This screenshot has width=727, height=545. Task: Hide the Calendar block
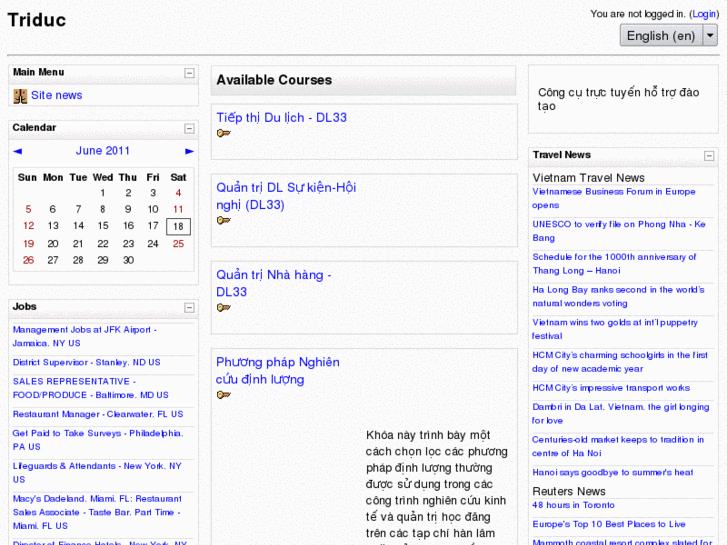[189, 128]
